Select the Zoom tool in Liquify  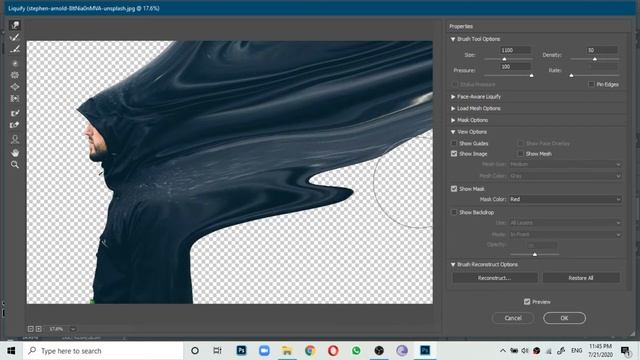[x=15, y=165]
